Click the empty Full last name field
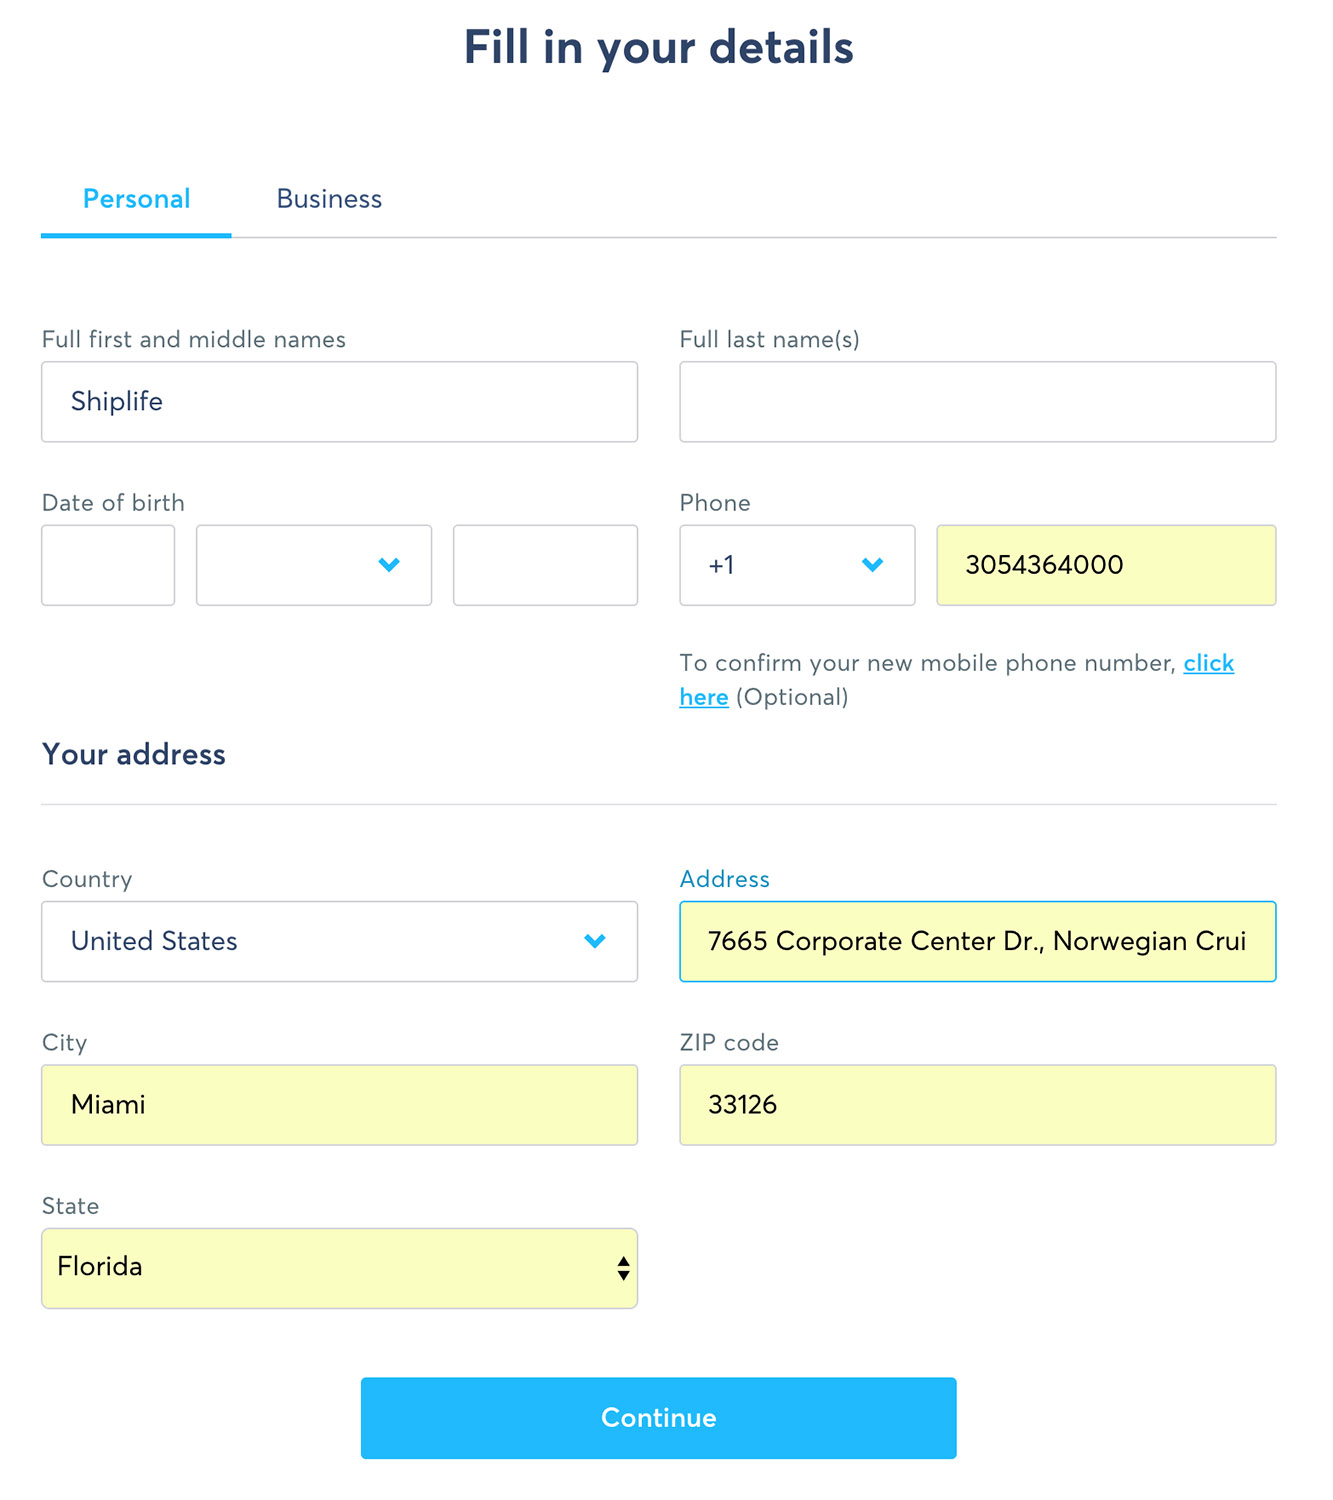Image resolution: width=1333 pixels, height=1500 pixels. click(x=977, y=401)
